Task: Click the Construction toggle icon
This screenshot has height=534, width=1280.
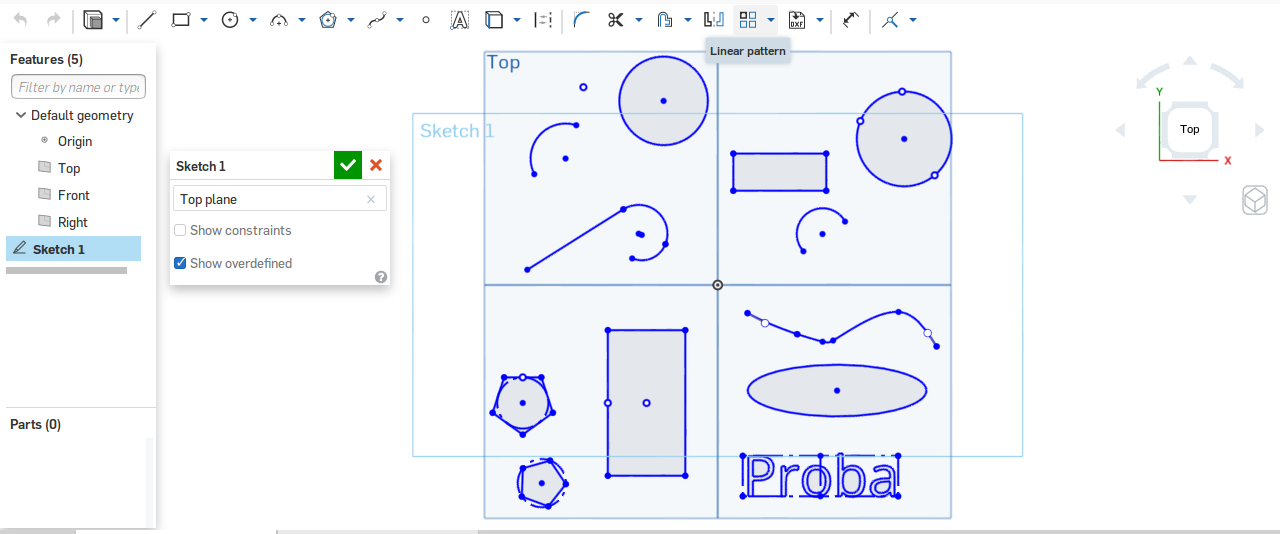Action: [543, 19]
